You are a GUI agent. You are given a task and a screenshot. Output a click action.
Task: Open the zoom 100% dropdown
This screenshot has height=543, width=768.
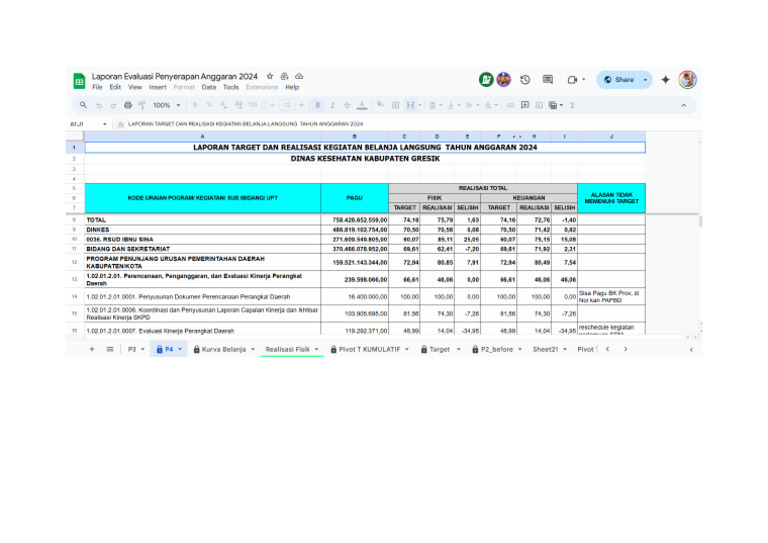coord(165,105)
